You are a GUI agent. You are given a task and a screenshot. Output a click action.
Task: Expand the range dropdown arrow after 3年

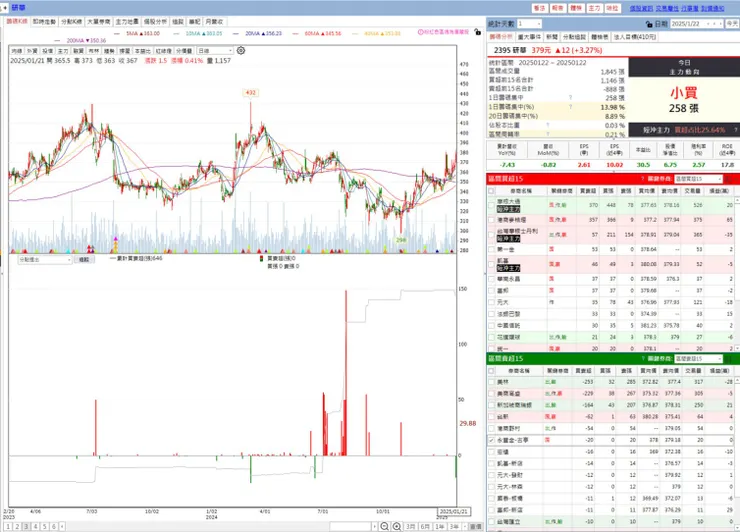[465, 526]
